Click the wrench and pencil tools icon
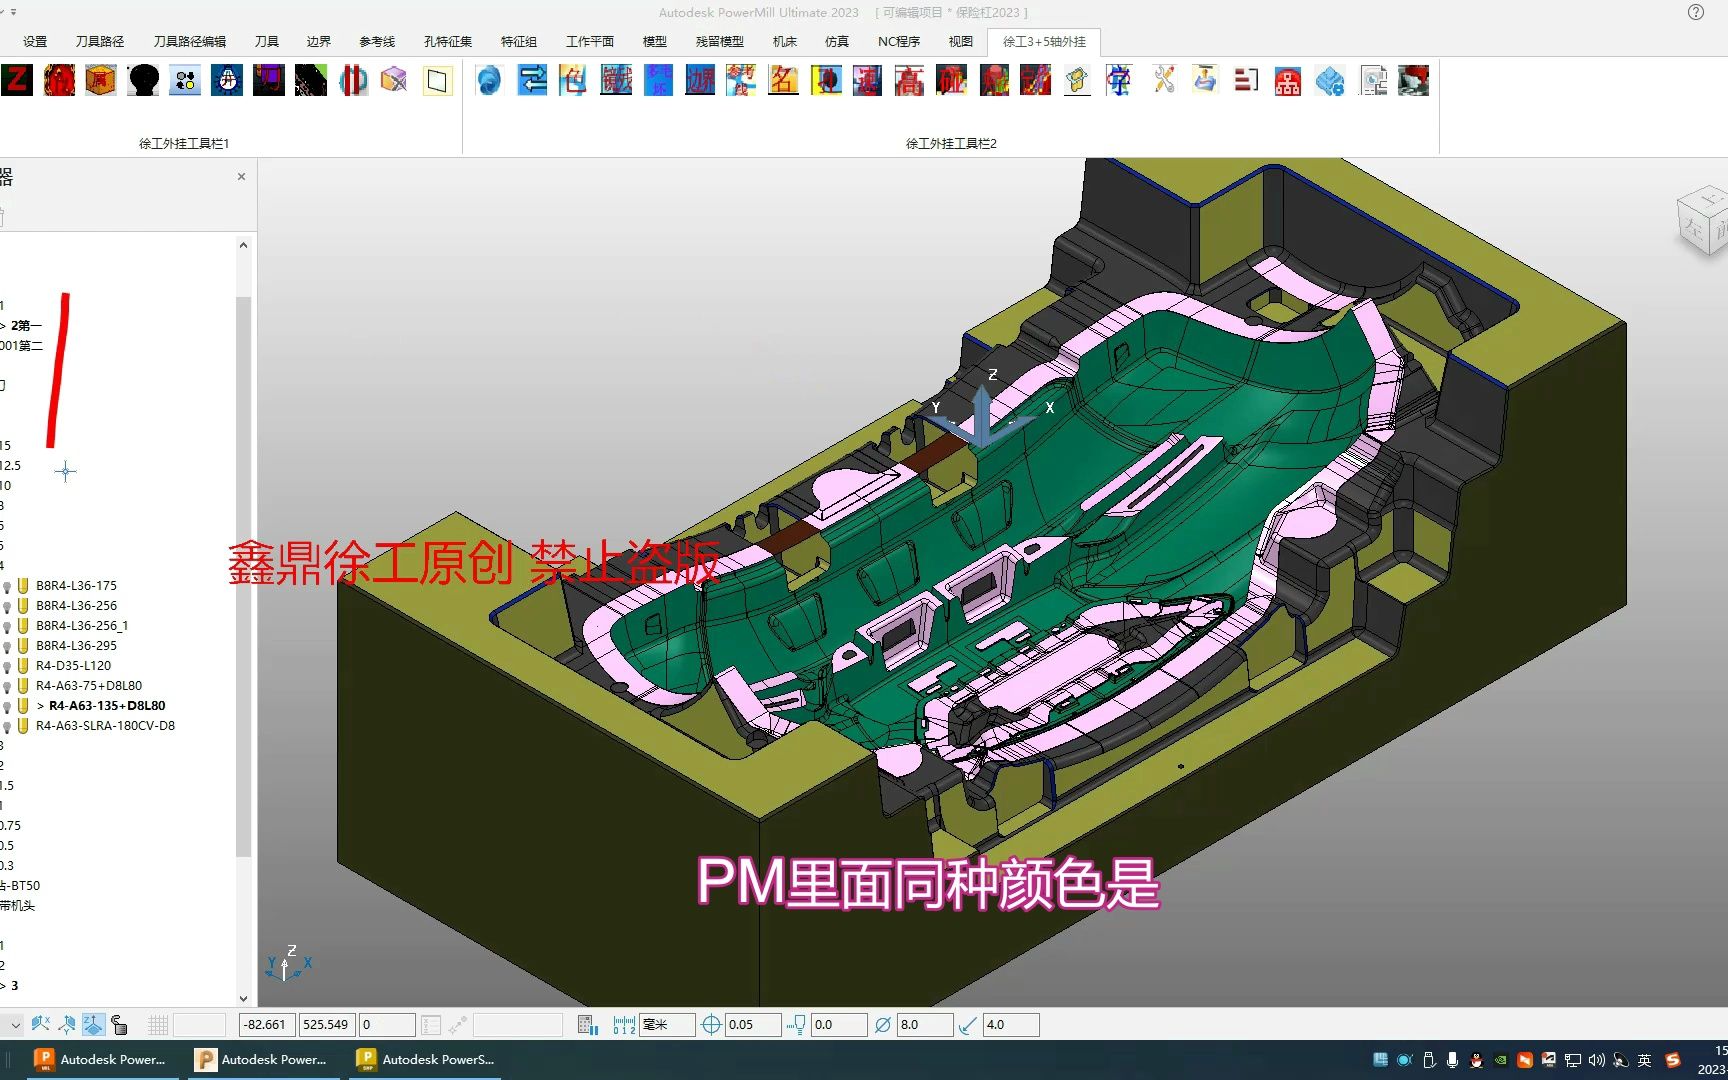This screenshot has height=1080, width=1728. pyautogui.click(x=1163, y=80)
